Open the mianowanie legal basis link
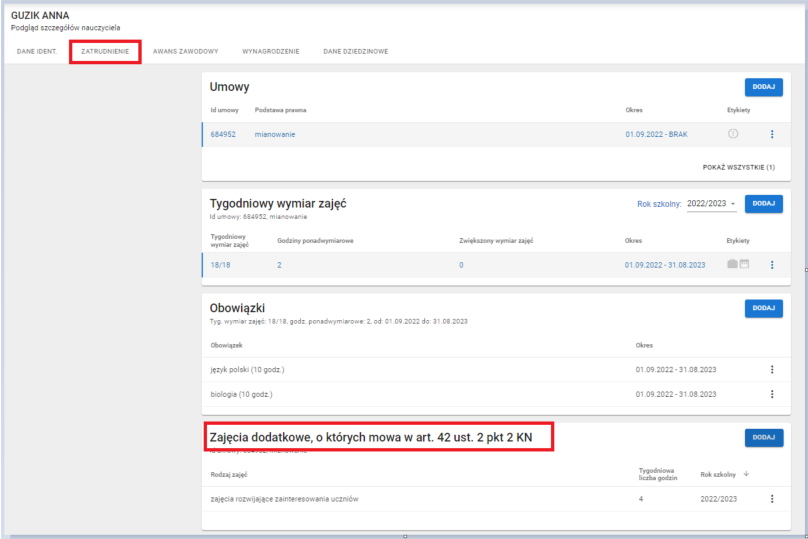 point(275,134)
